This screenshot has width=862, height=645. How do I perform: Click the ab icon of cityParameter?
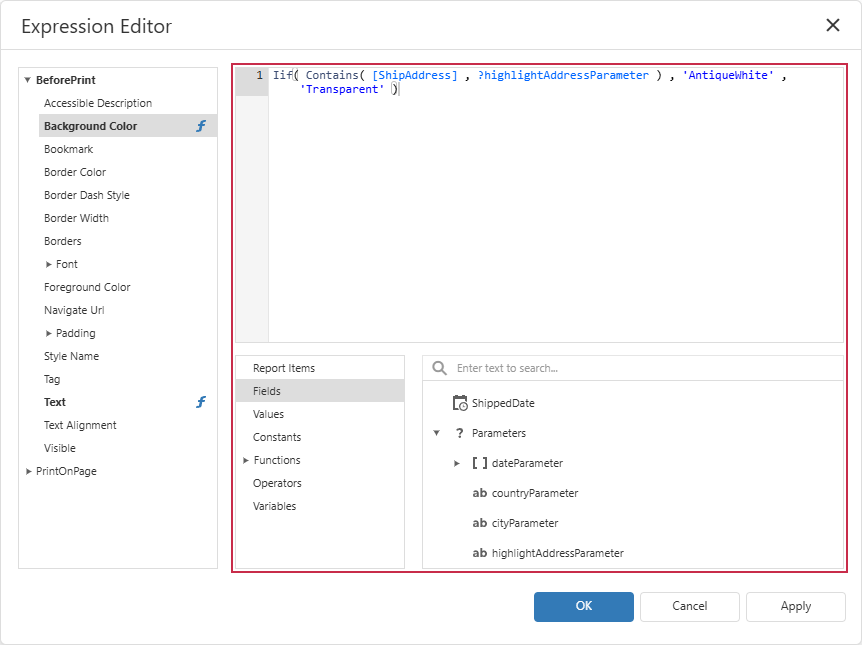(x=479, y=523)
